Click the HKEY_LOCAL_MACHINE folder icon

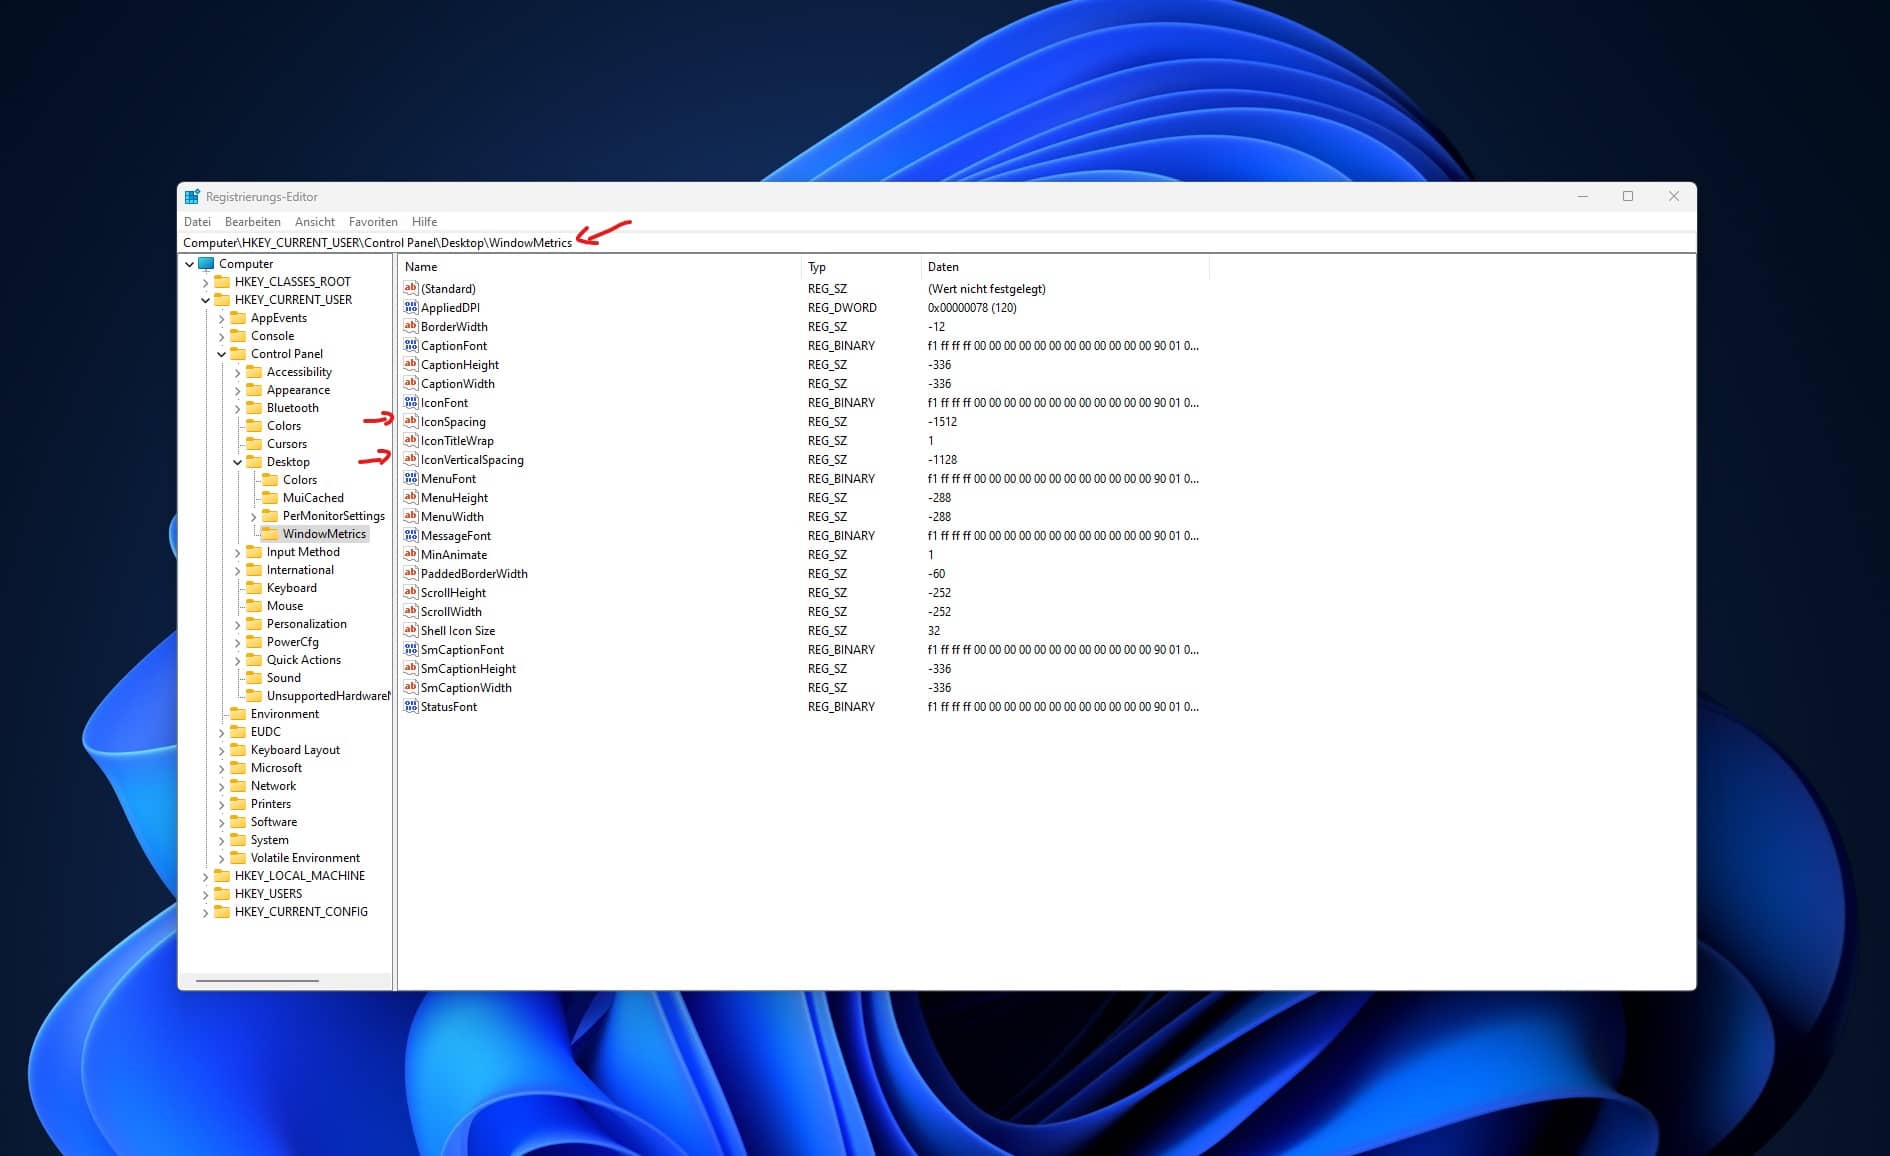[222, 876]
